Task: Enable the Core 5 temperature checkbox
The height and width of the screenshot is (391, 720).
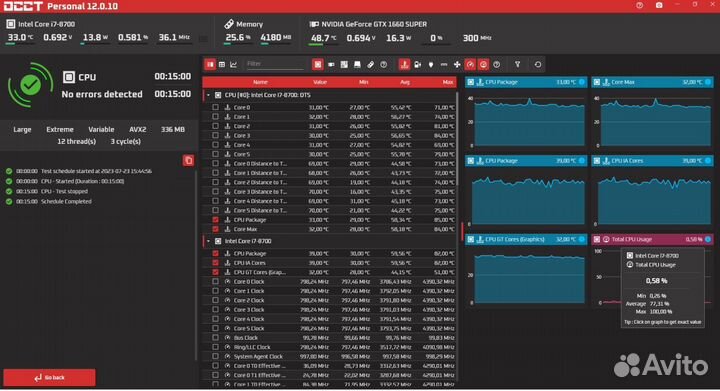Action: 215,154
